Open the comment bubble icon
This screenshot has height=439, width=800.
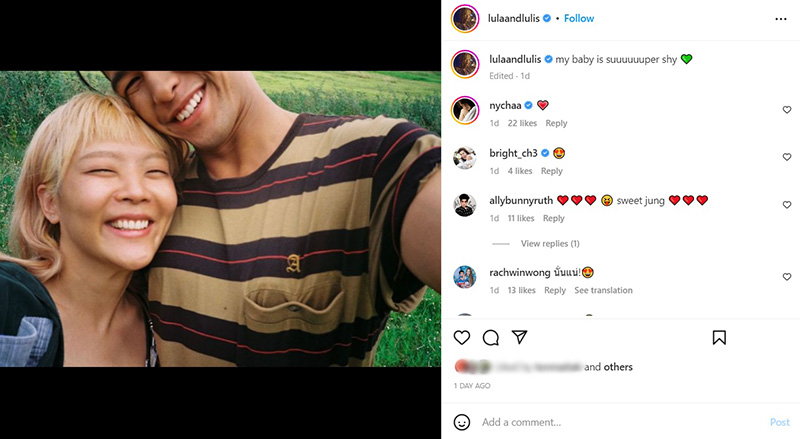pos(491,338)
